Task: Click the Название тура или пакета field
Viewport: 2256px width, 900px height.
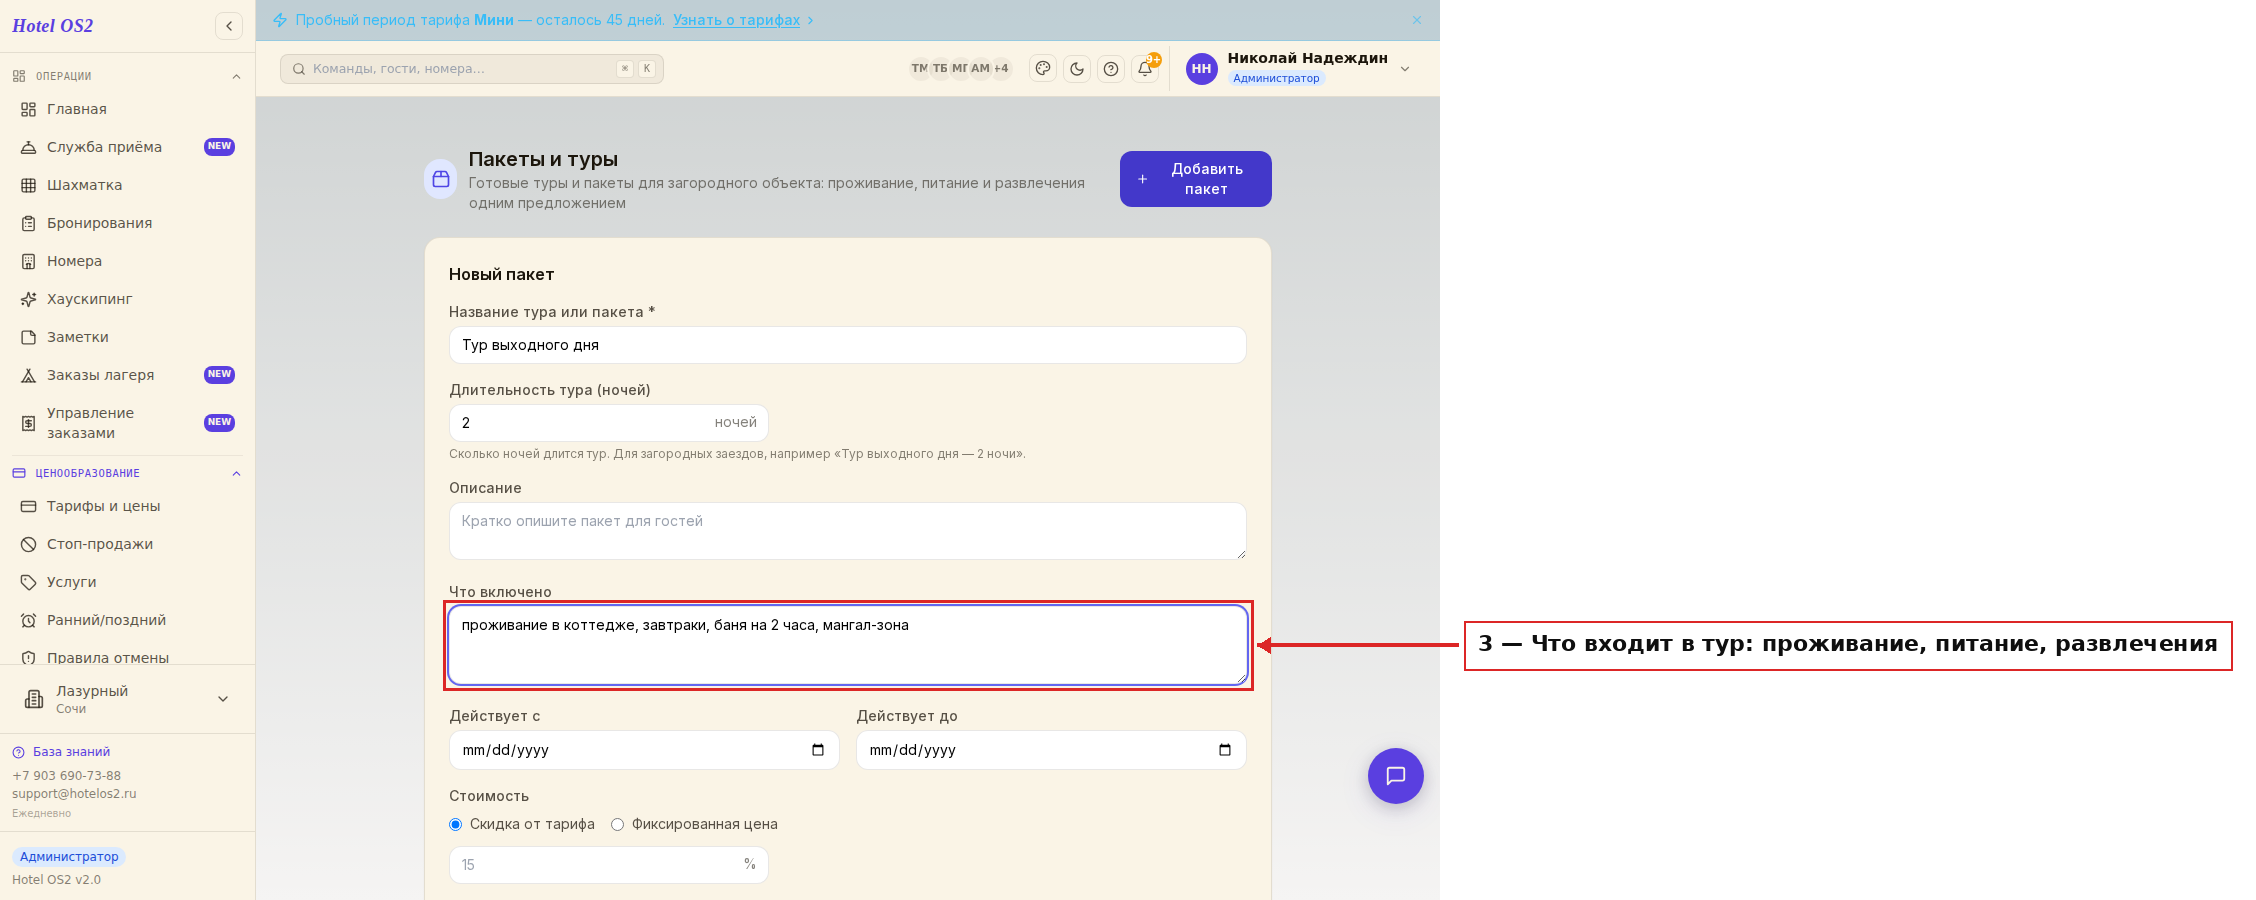Action: click(x=848, y=345)
